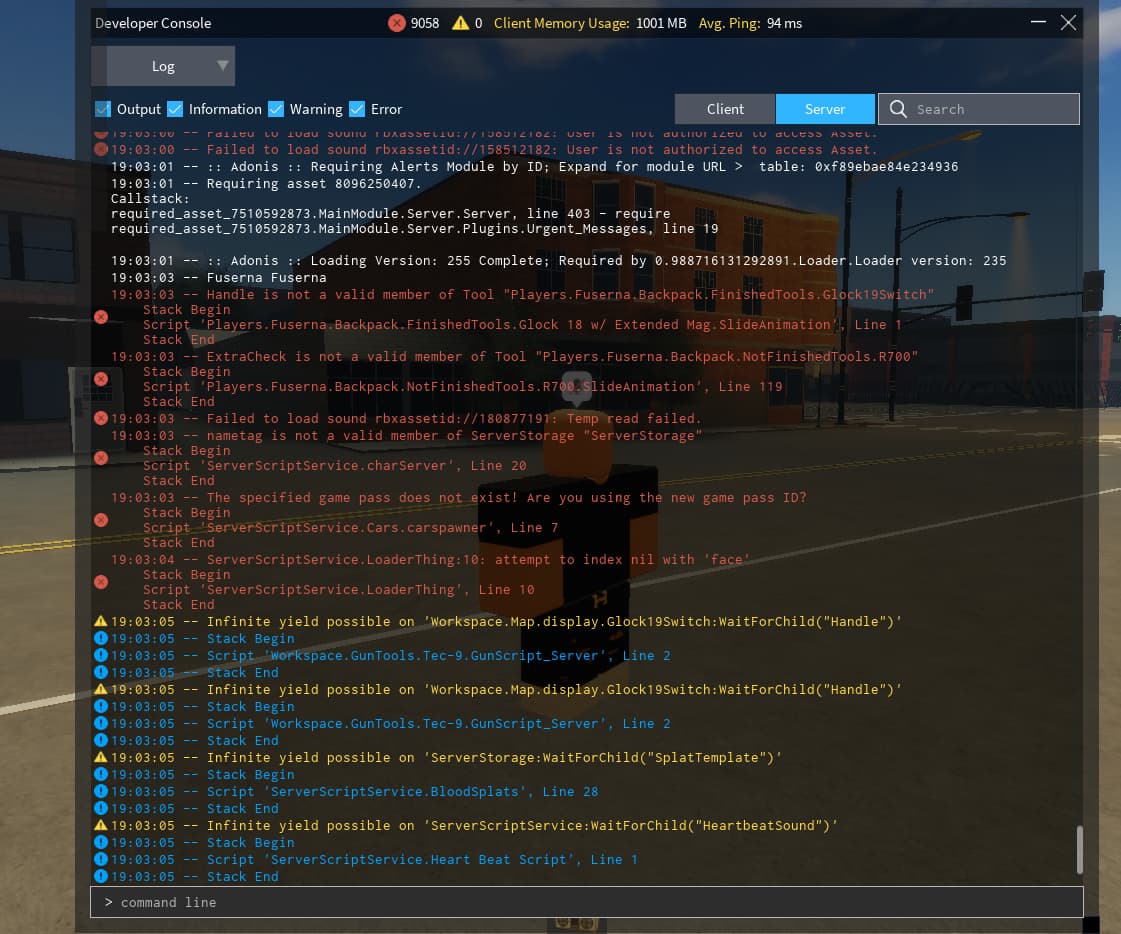Image resolution: width=1121 pixels, height=934 pixels.
Task: Select the Server tab
Action: pos(825,108)
